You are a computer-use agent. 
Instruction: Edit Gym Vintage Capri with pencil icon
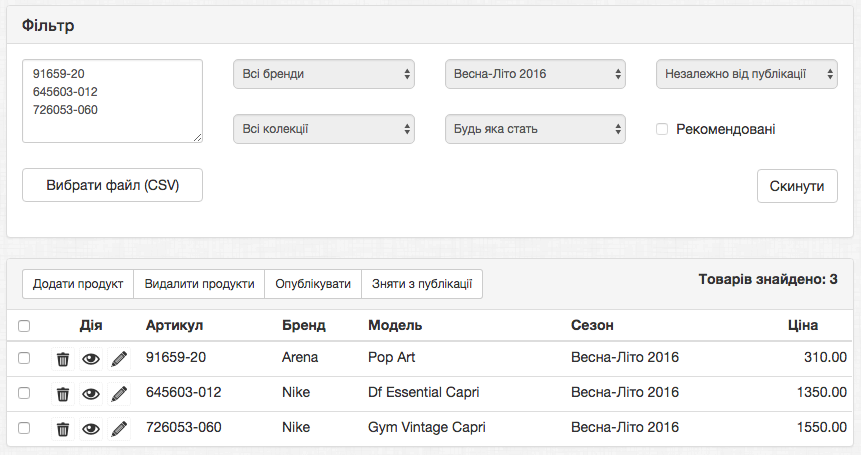120,429
